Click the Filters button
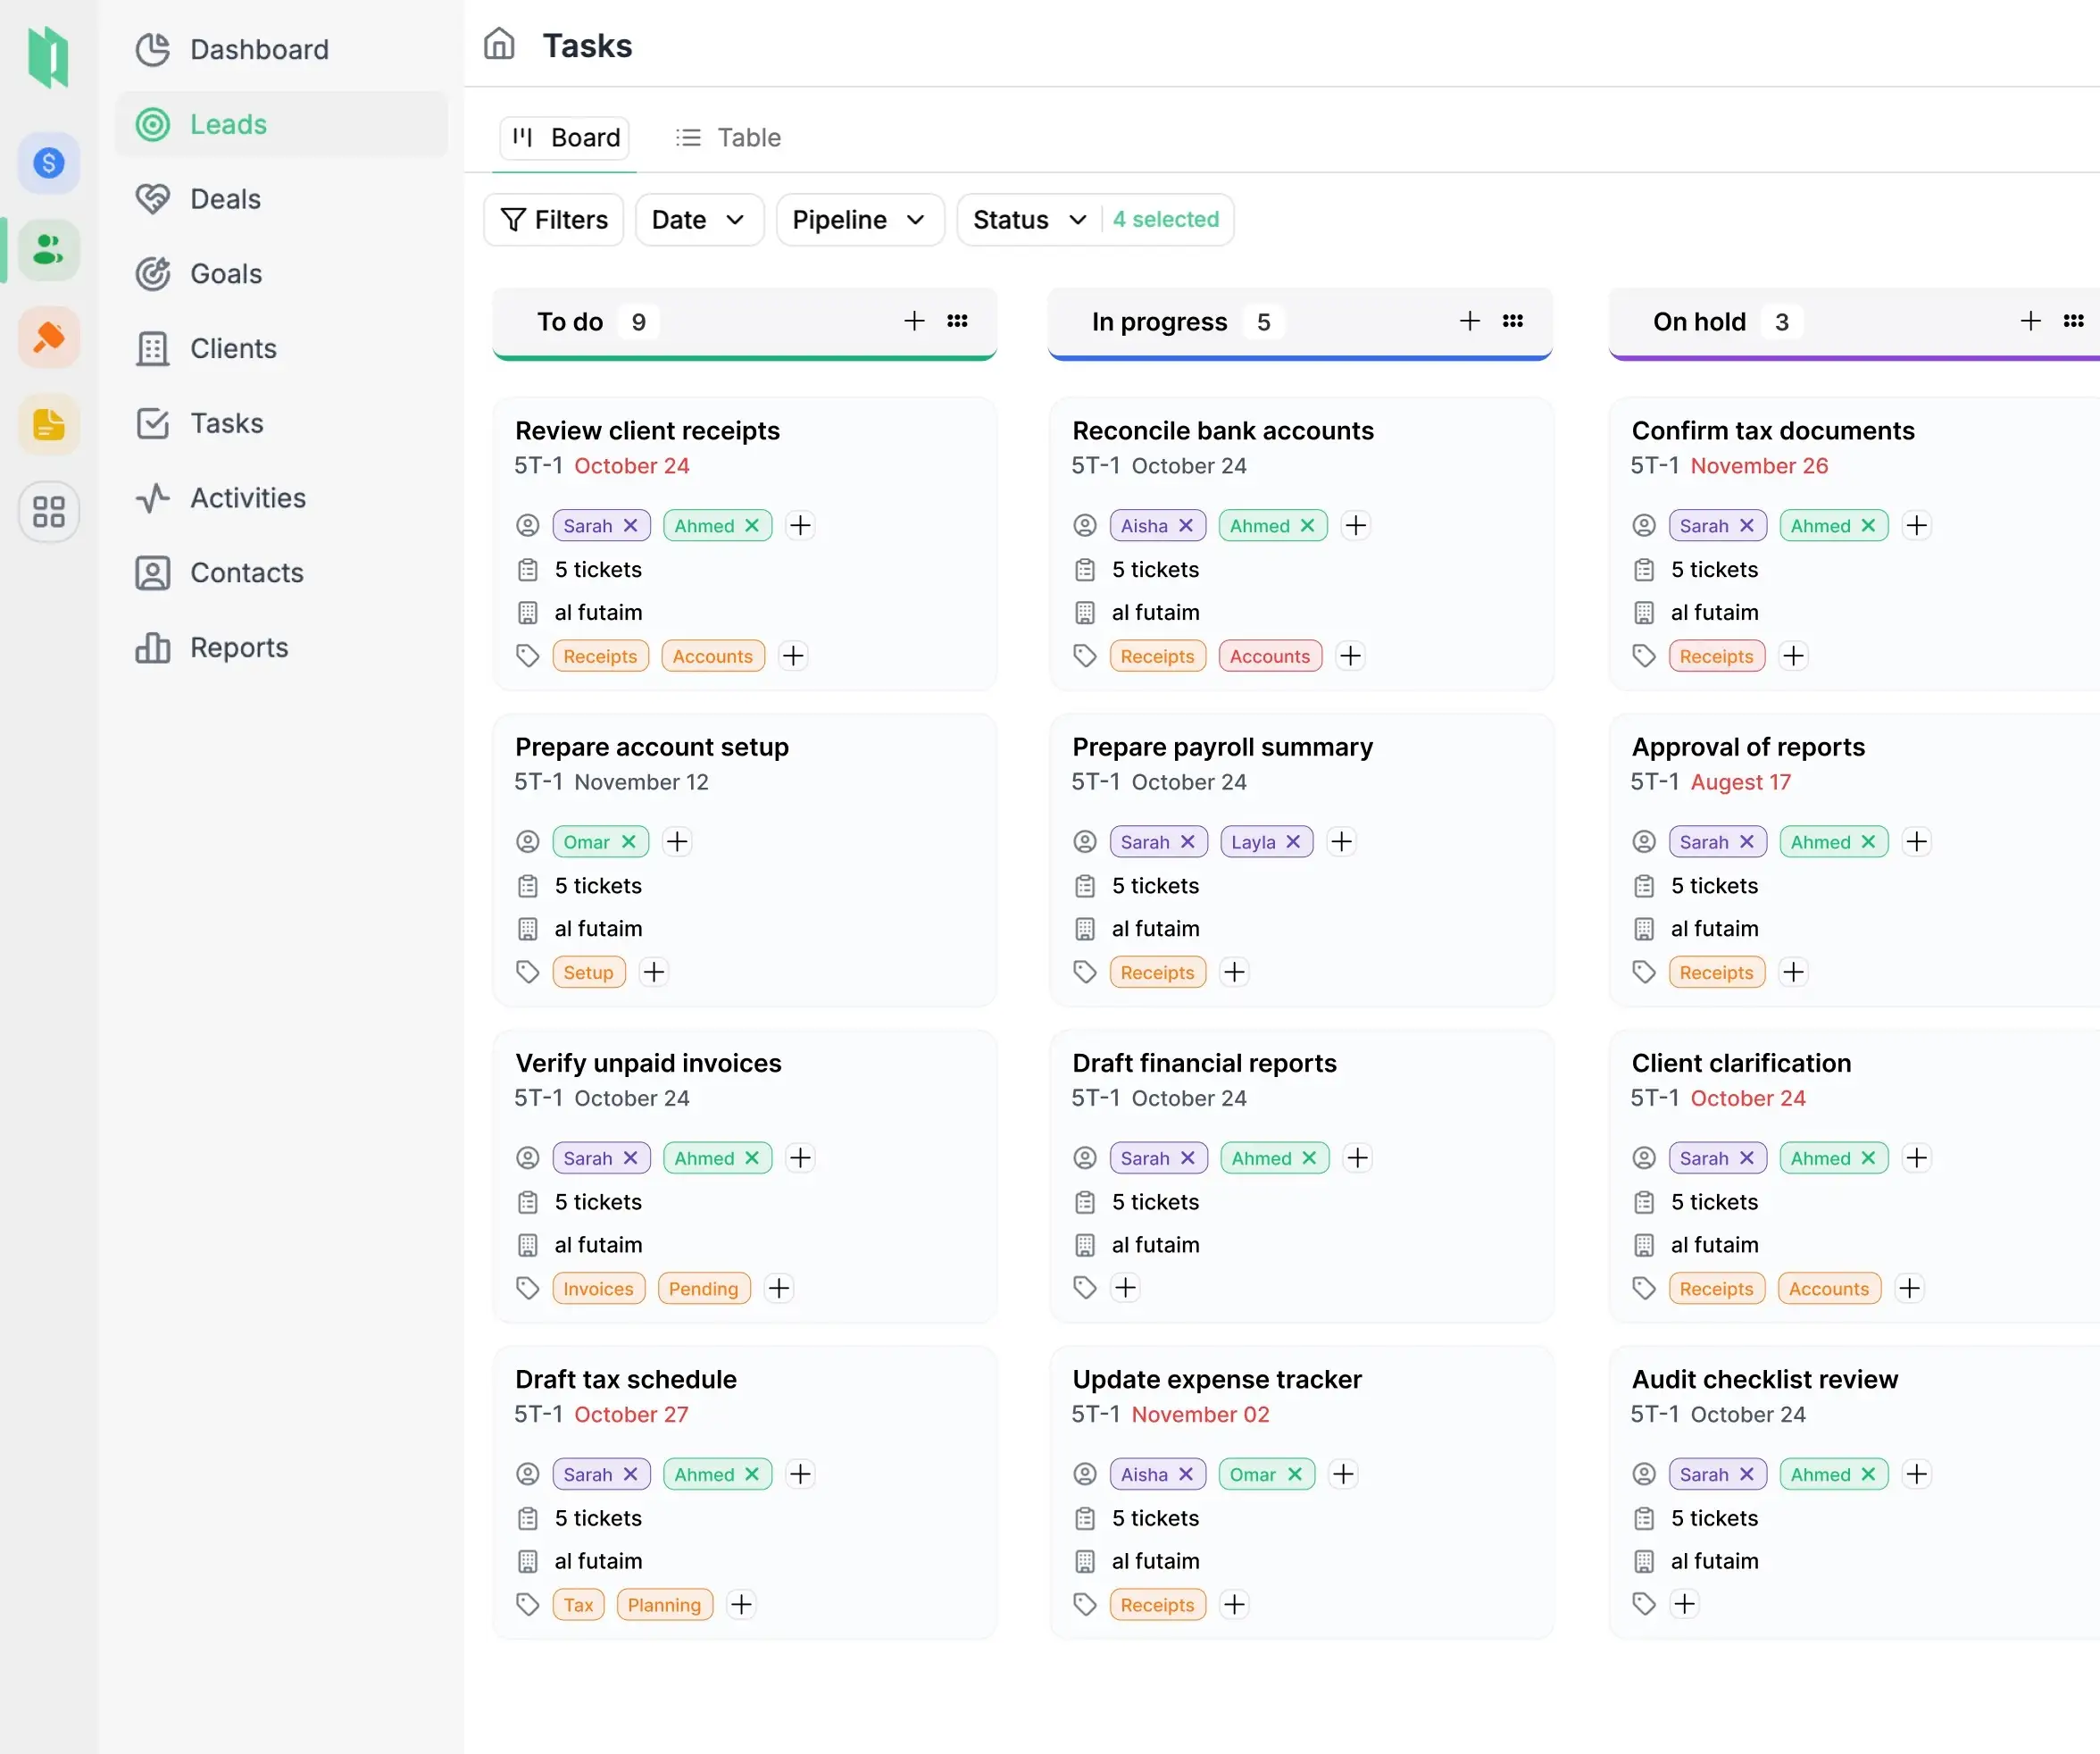Screen dimensions: 2100x1754 tap(554, 220)
